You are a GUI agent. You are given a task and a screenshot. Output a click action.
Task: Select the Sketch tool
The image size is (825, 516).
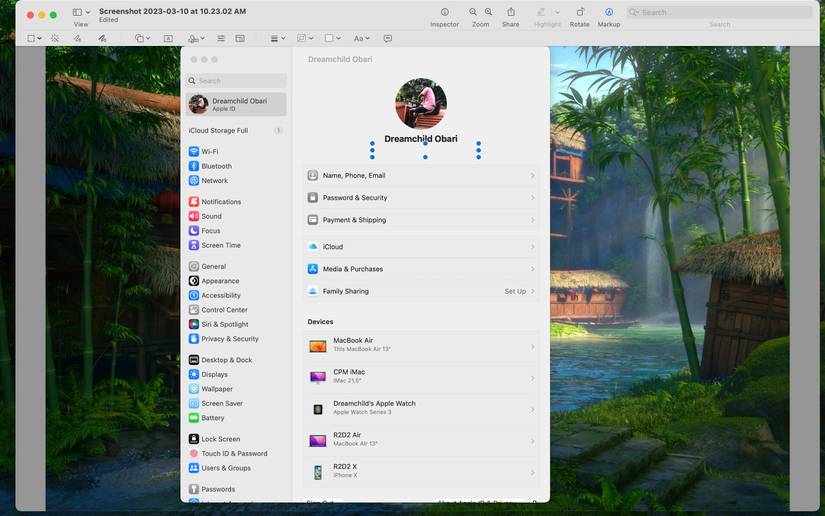(x=77, y=38)
